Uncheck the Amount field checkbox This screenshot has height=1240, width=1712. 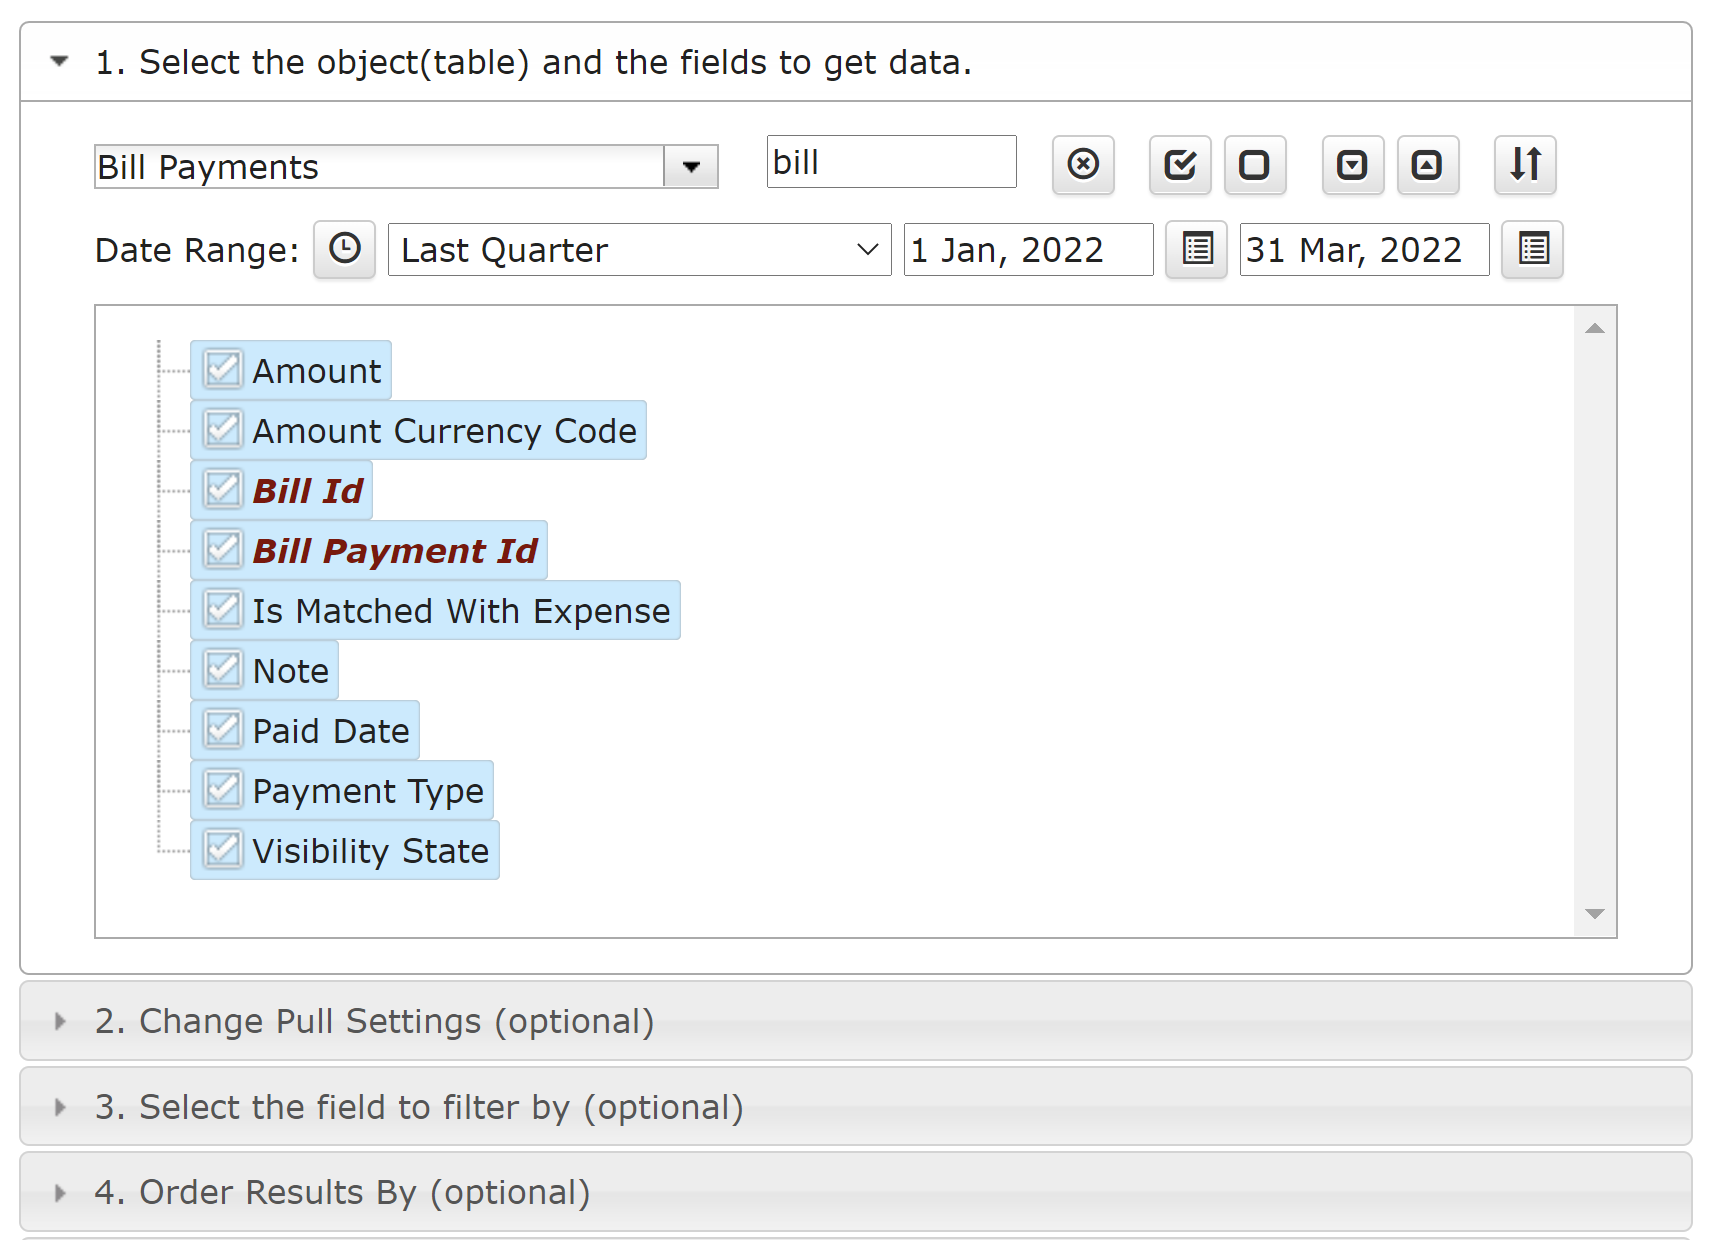pyautogui.click(x=223, y=370)
